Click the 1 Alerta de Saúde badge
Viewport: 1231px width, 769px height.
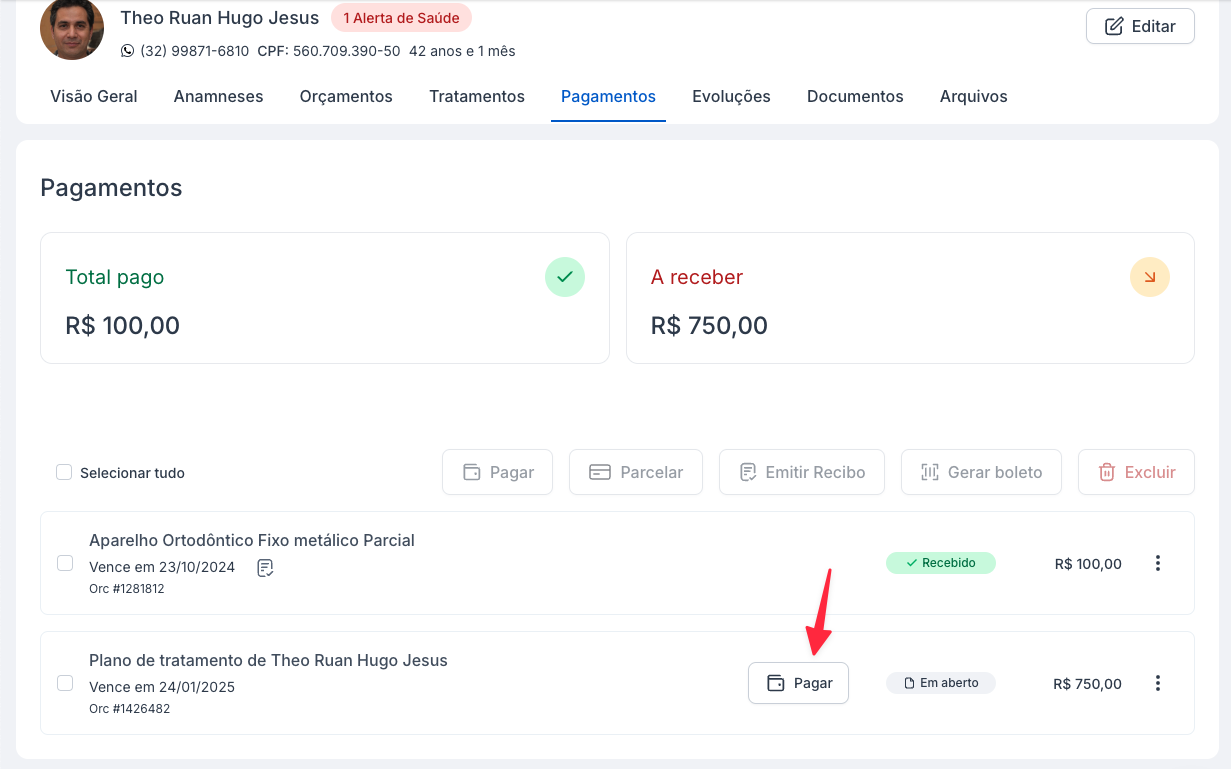tap(401, 18)
